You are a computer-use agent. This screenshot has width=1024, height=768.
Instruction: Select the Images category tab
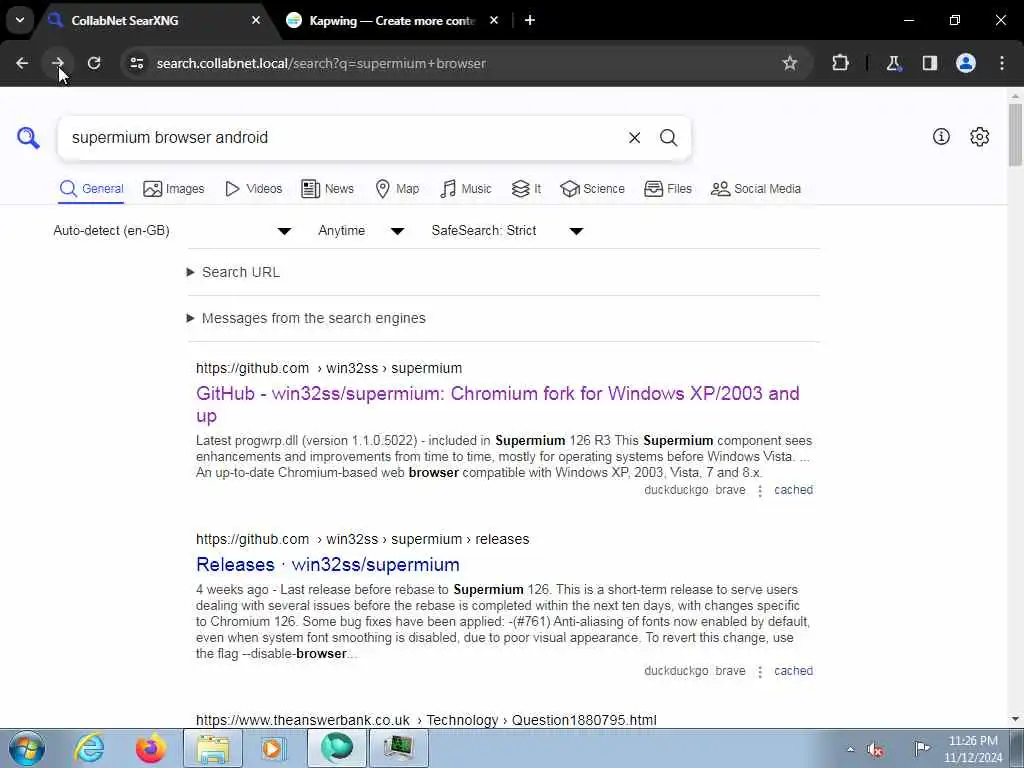pos(174,189)
